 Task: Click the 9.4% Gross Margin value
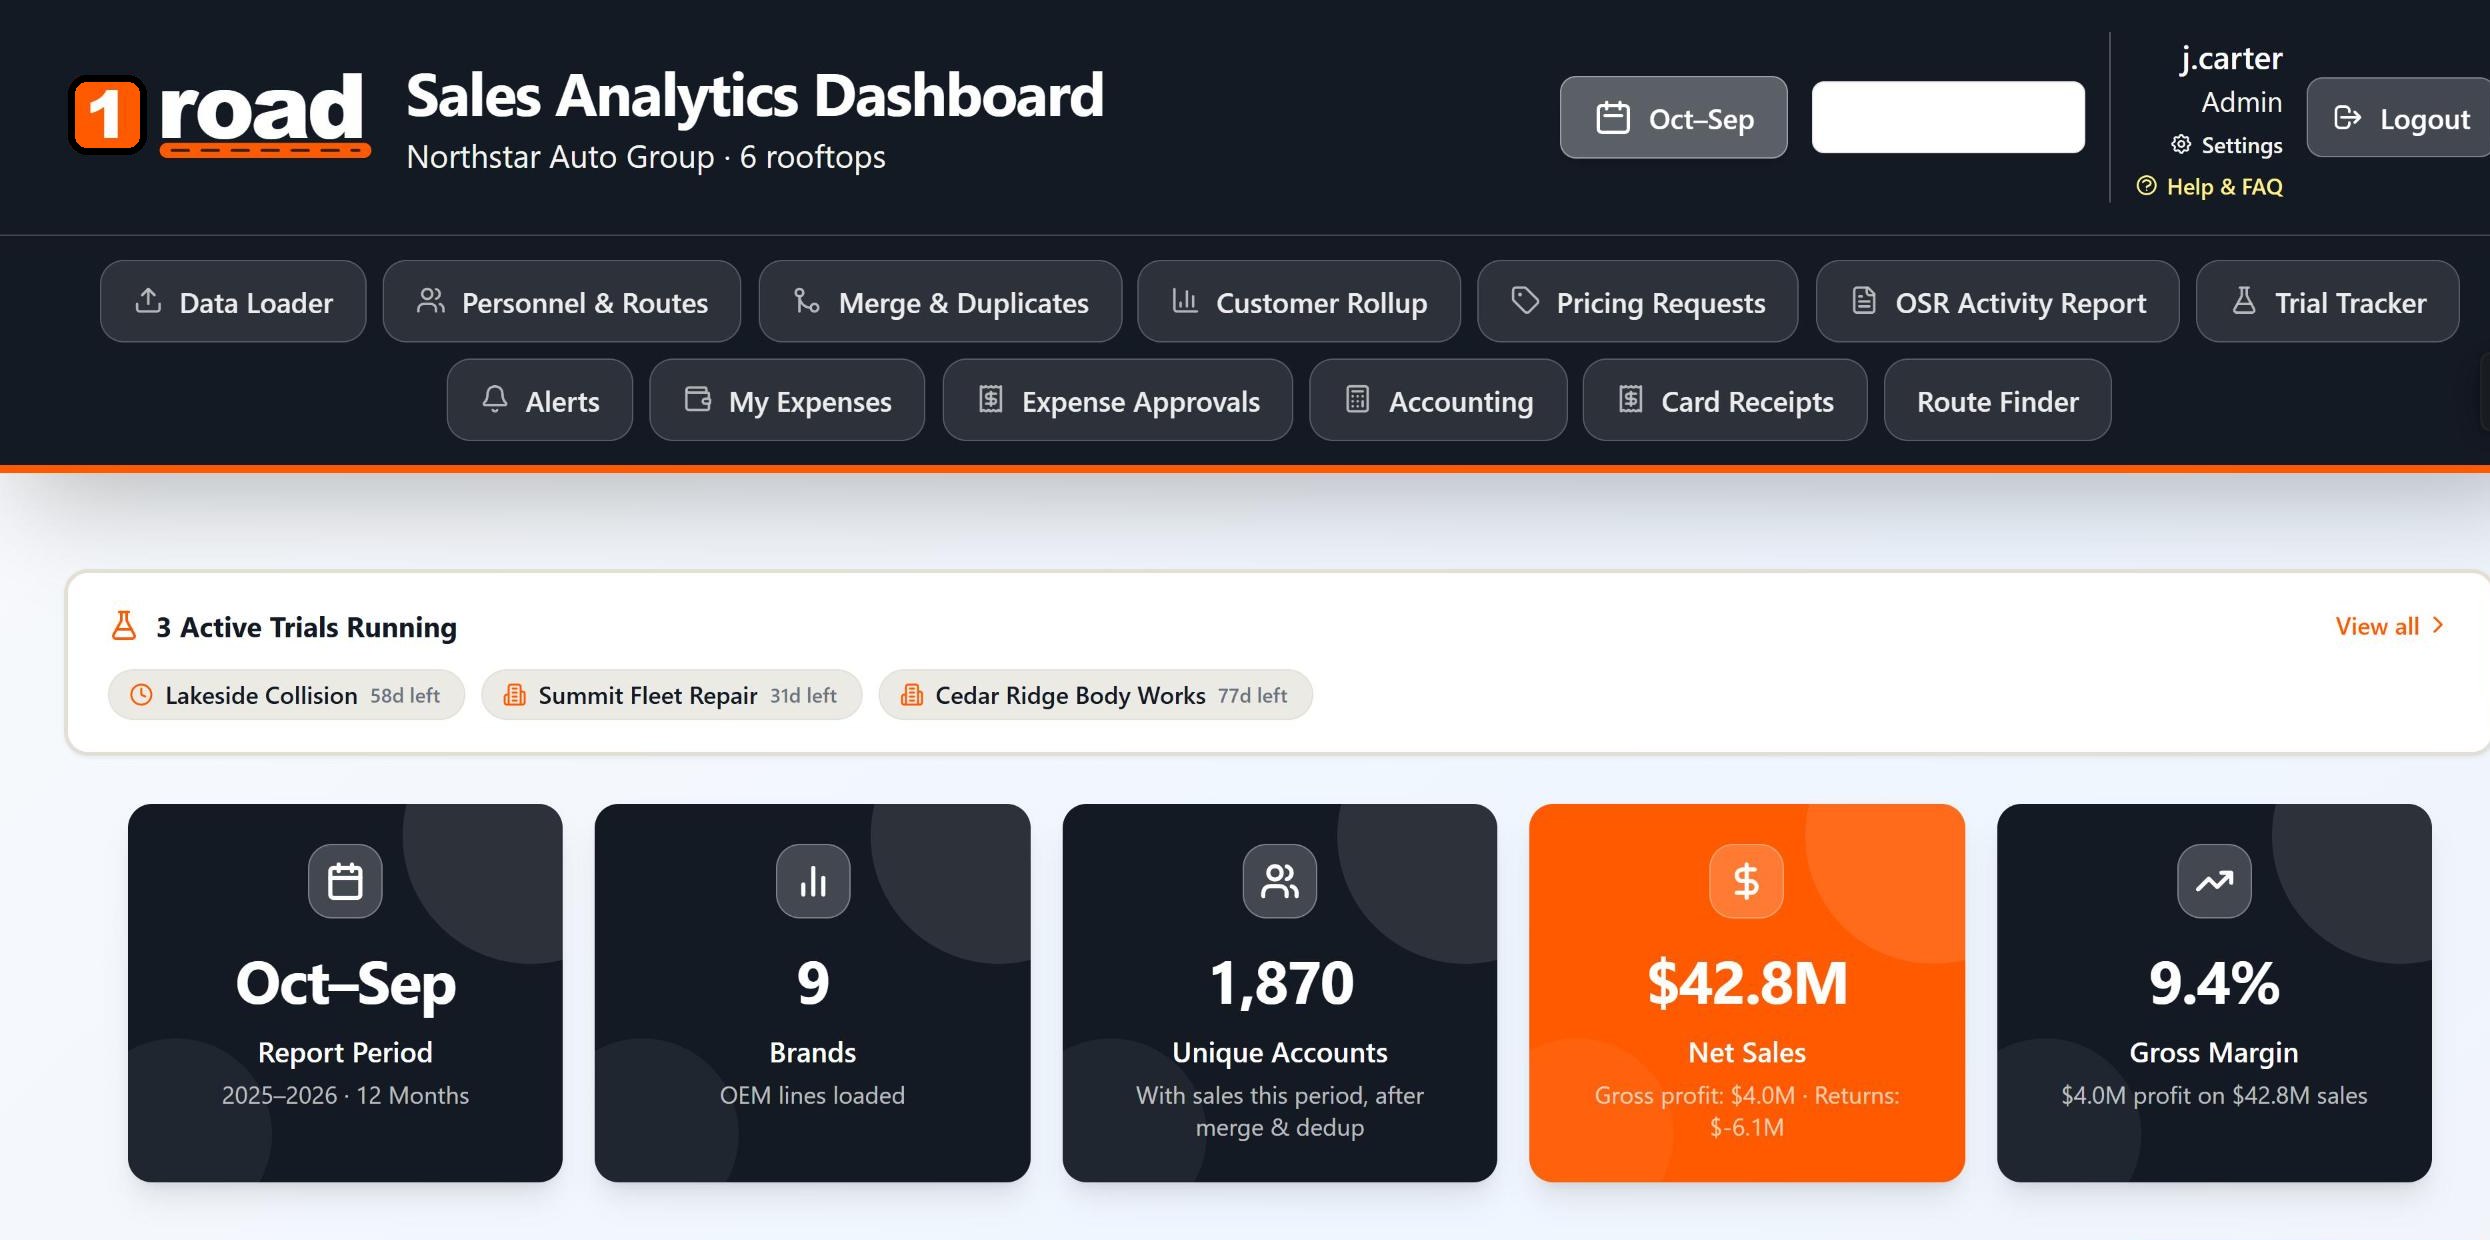(2214, 983)
